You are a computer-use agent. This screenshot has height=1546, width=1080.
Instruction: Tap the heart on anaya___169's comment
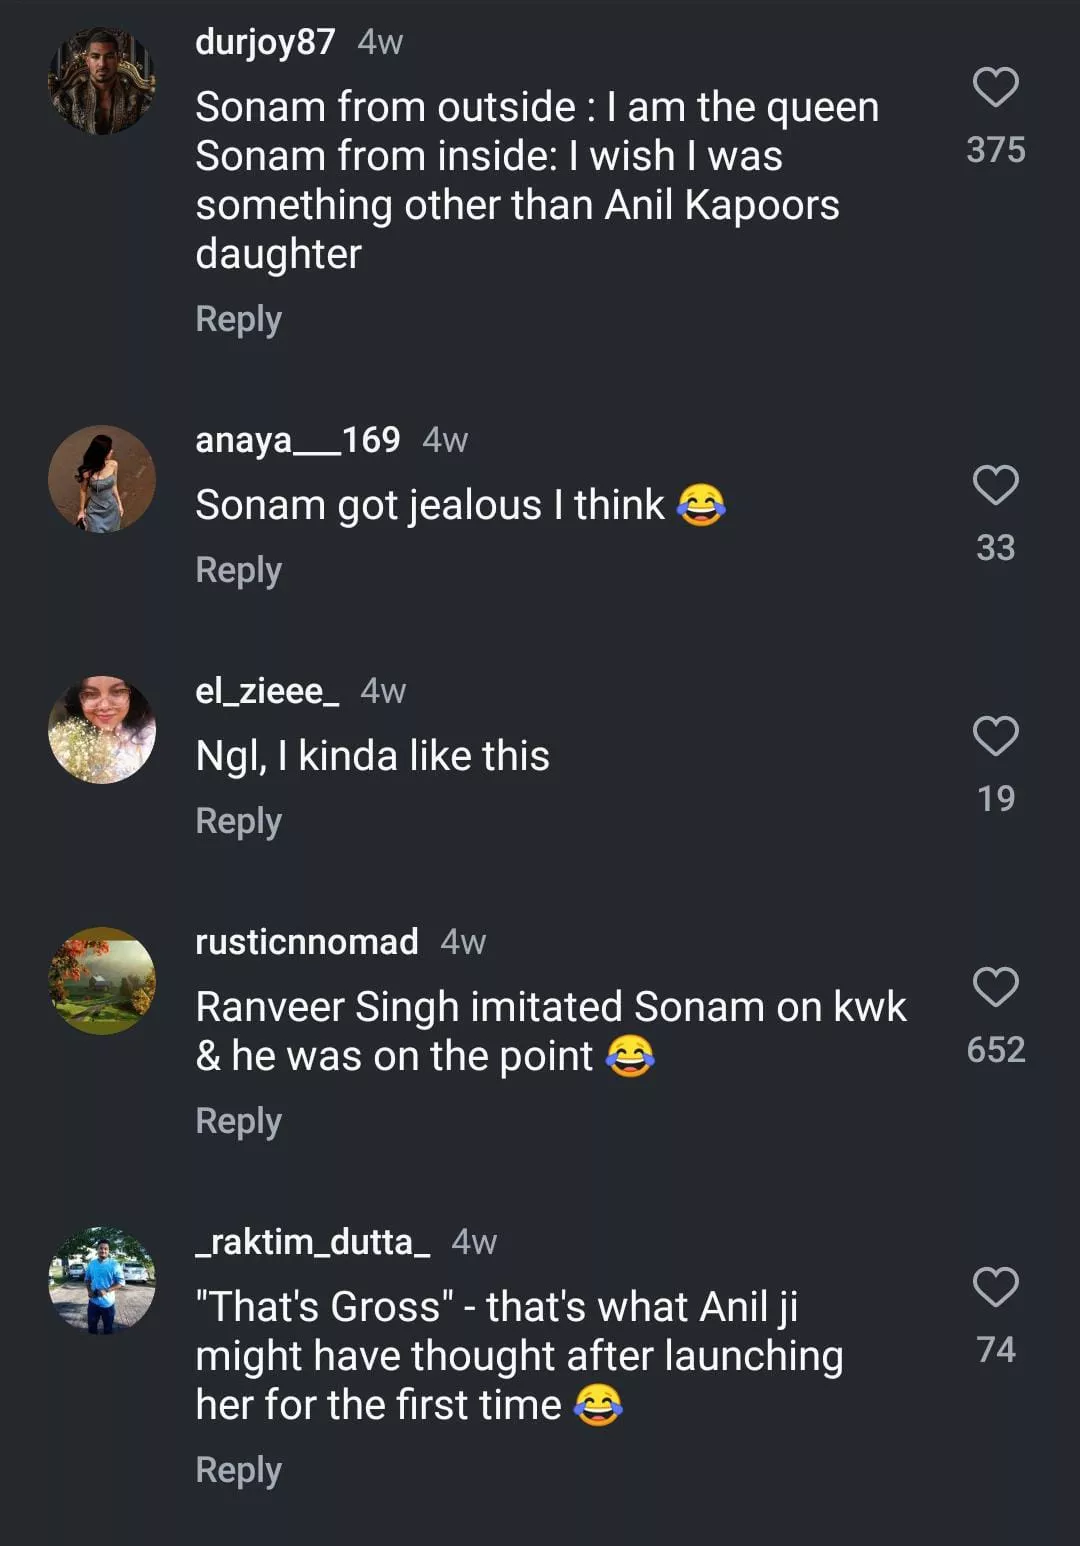coord(995,486)
